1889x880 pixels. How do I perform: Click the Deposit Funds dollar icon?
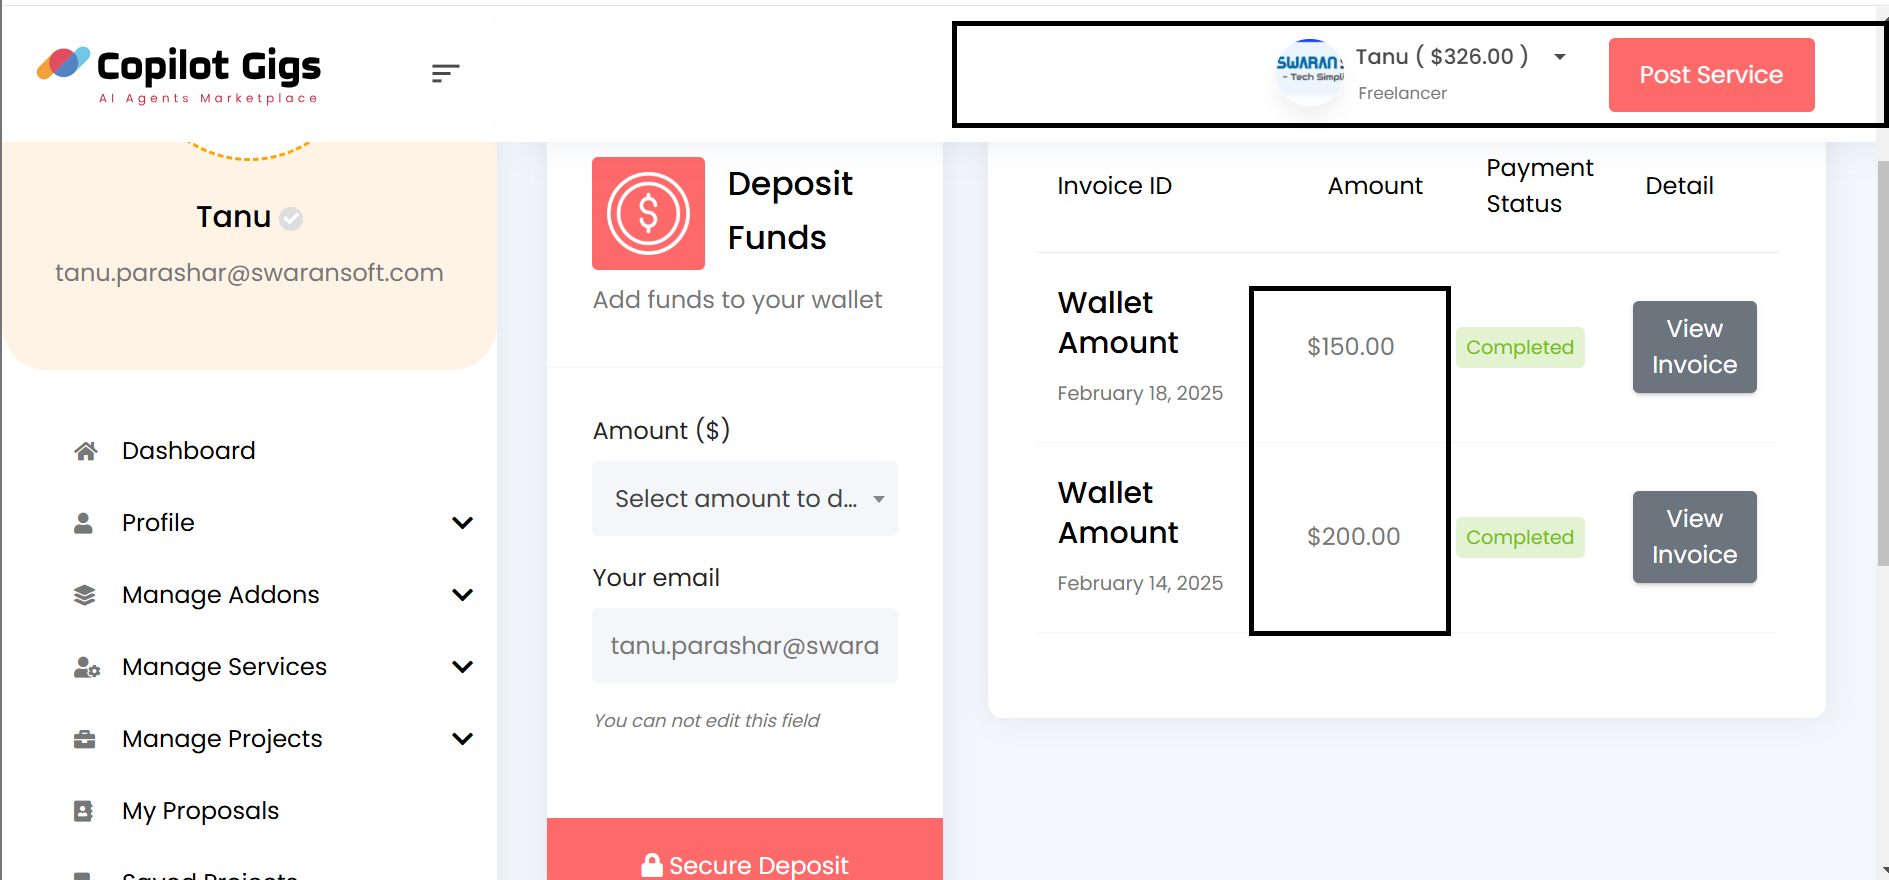(648, 213)
